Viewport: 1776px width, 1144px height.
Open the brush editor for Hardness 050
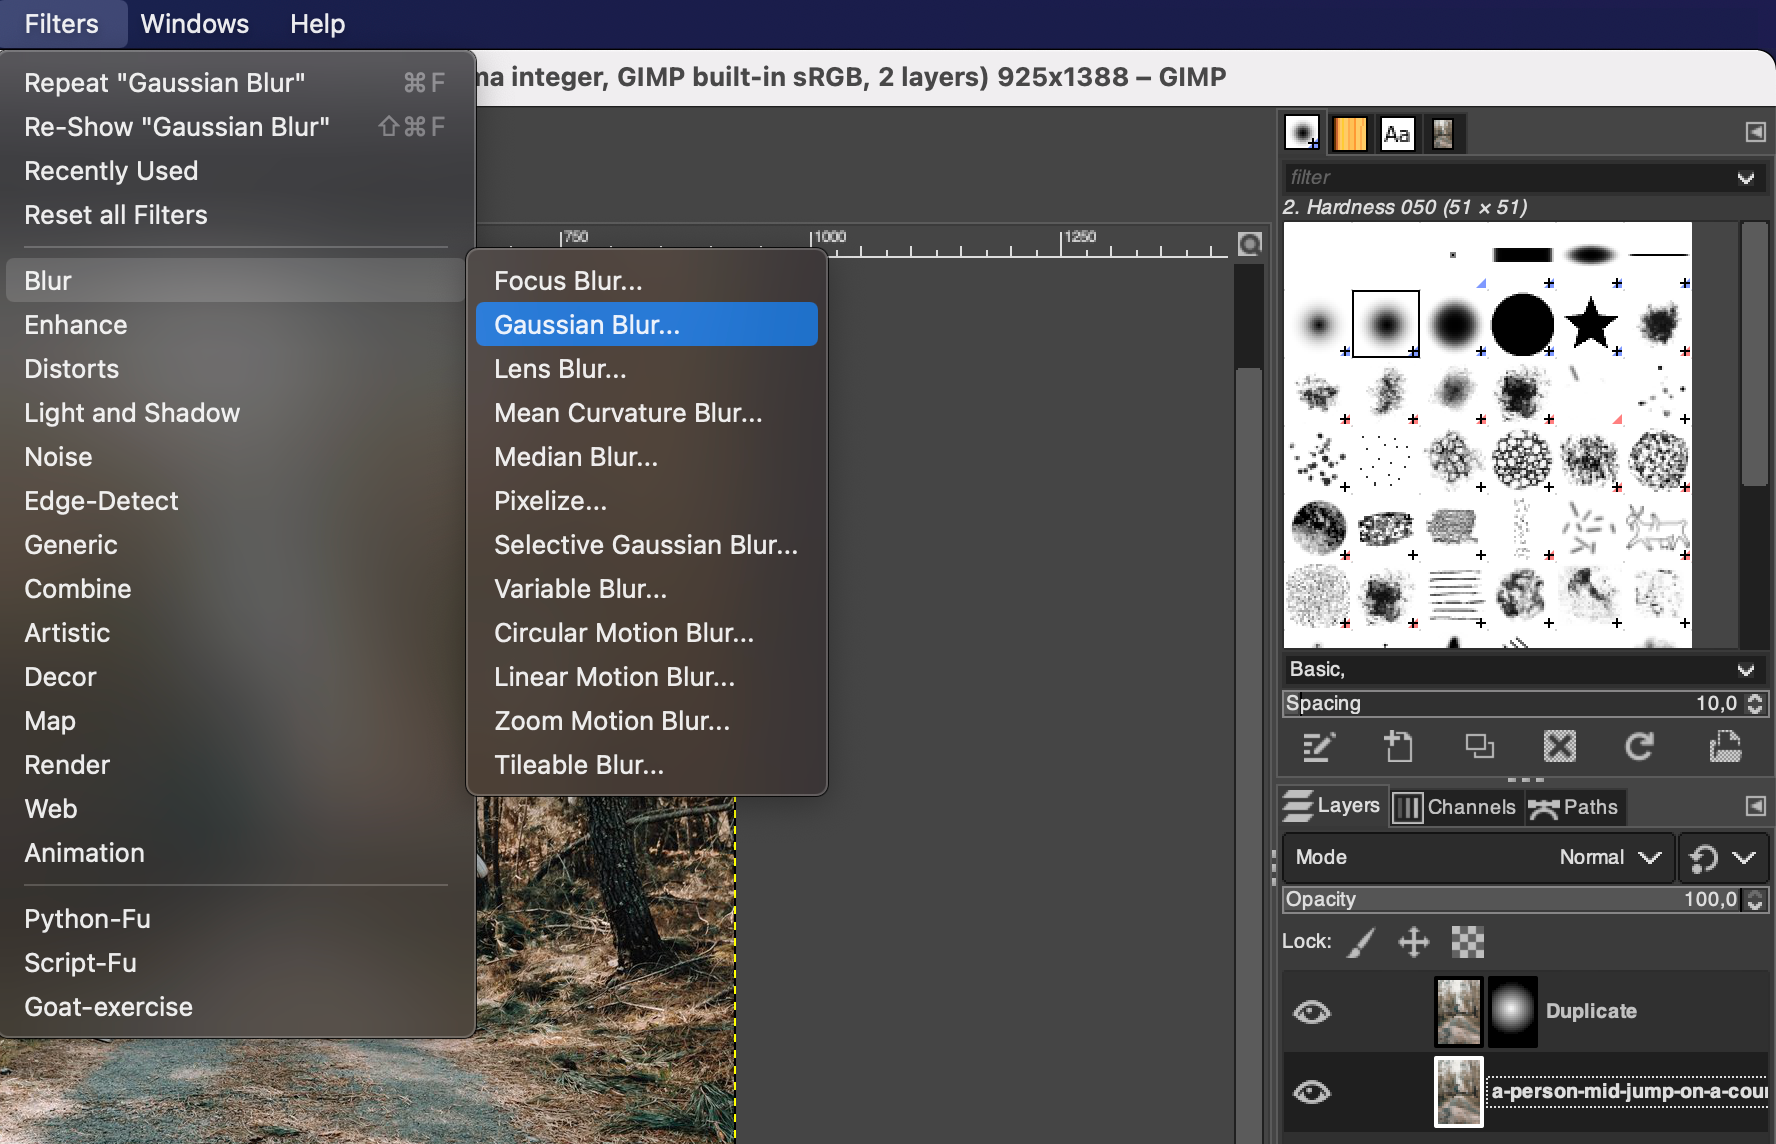1320,747
